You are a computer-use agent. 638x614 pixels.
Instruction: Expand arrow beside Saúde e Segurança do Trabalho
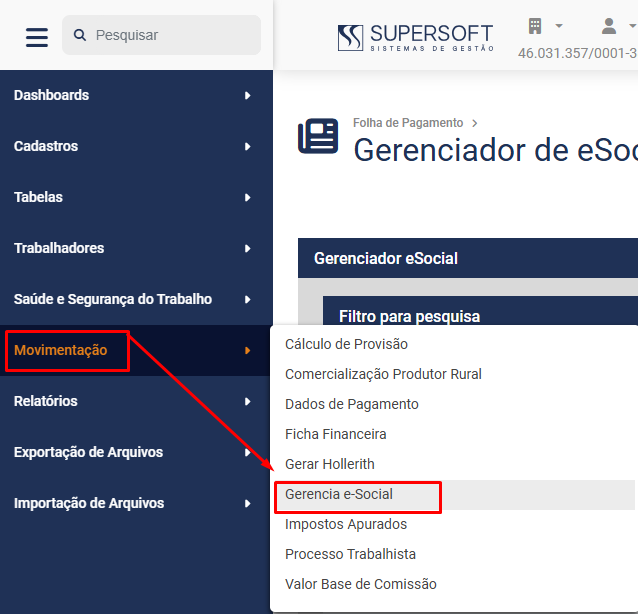[247, 299]
